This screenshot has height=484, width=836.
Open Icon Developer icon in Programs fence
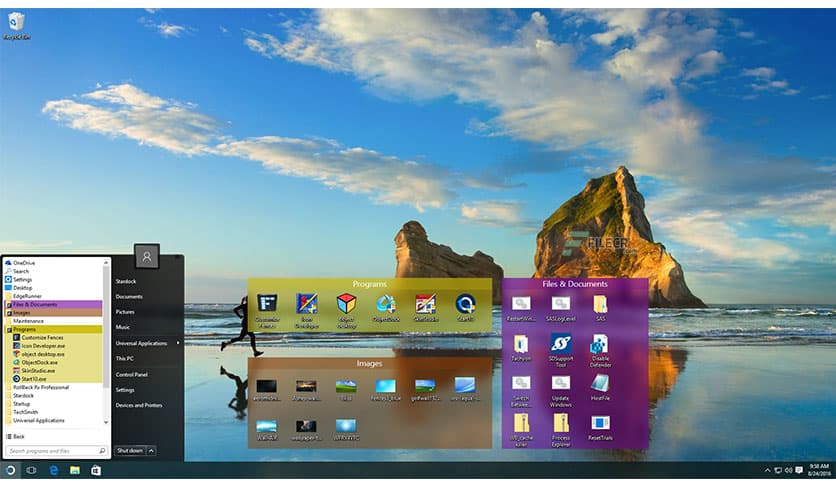307,304
